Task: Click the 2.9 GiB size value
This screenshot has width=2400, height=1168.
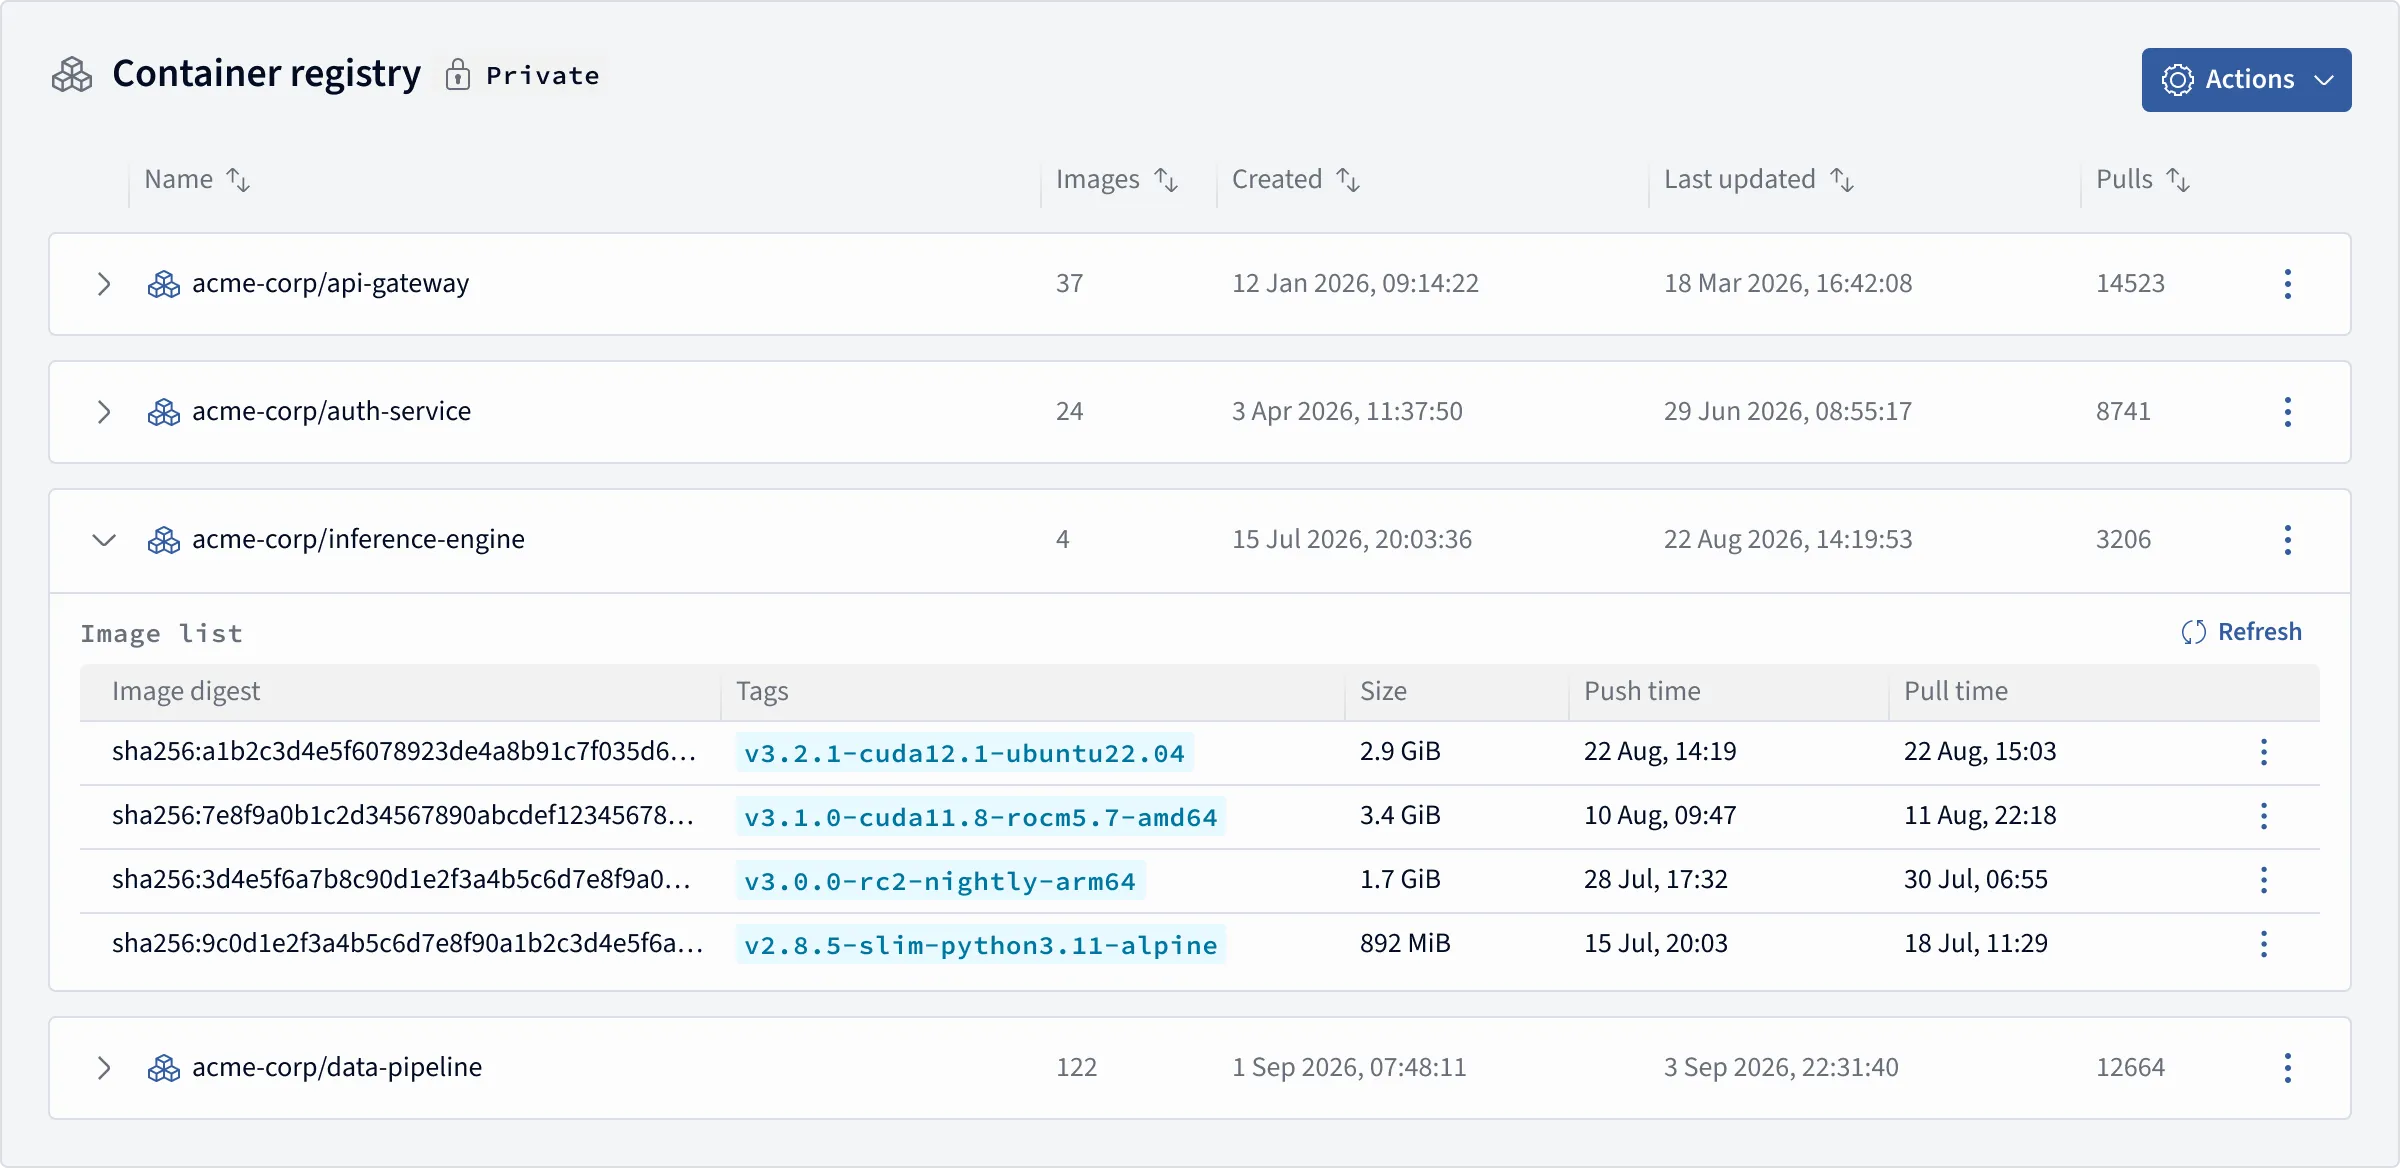Action: (1400, 752)
